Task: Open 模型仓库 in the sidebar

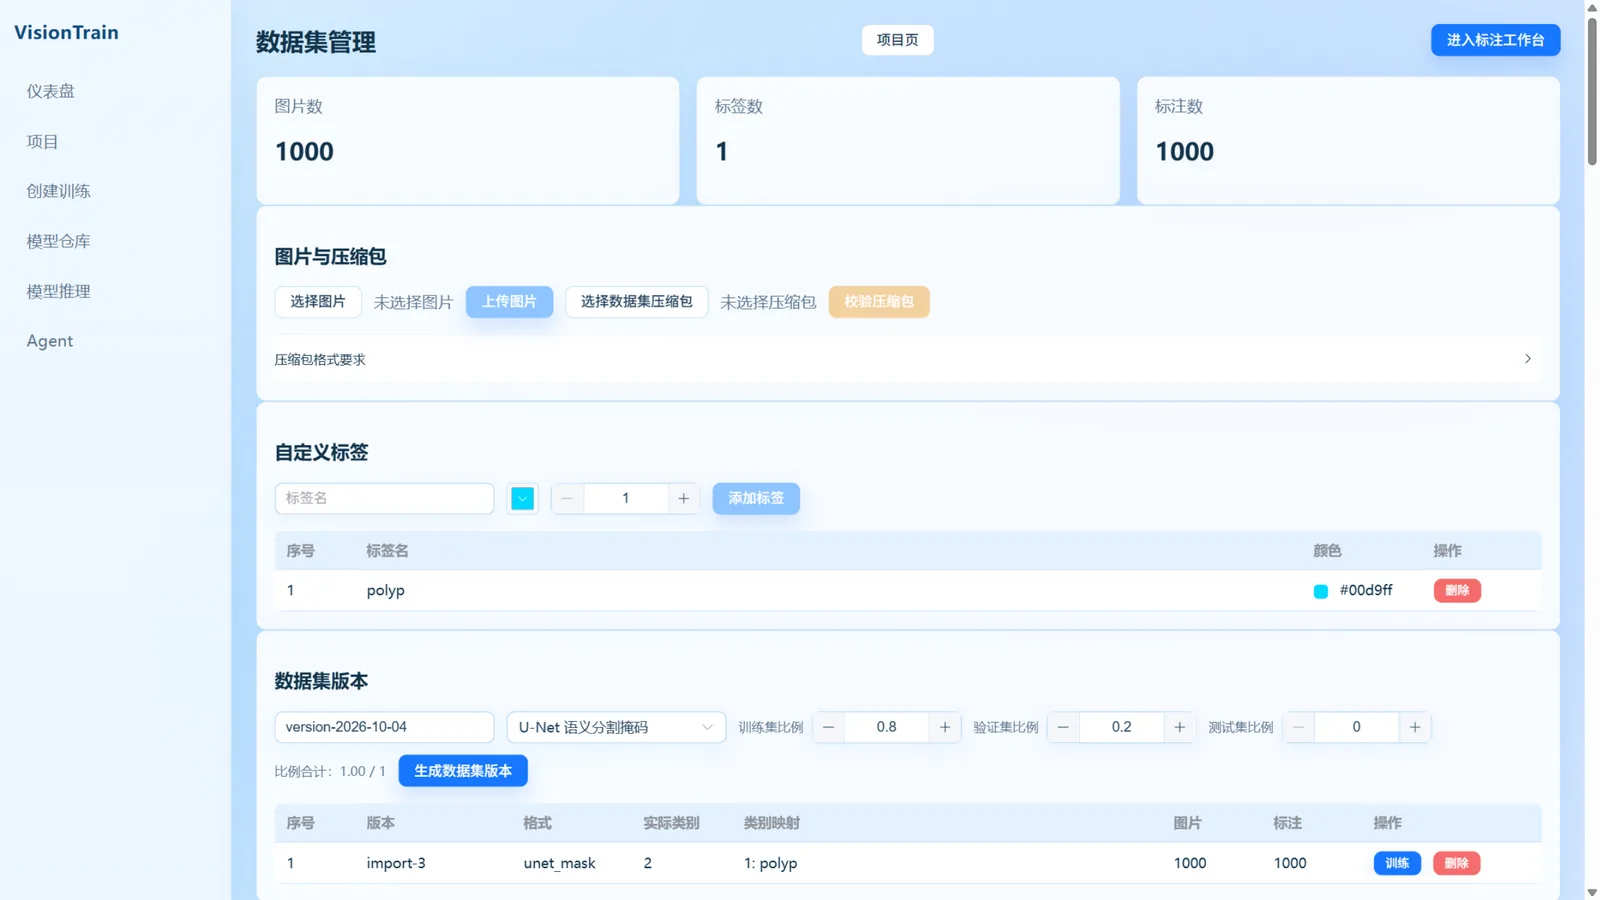Action: 58,241
